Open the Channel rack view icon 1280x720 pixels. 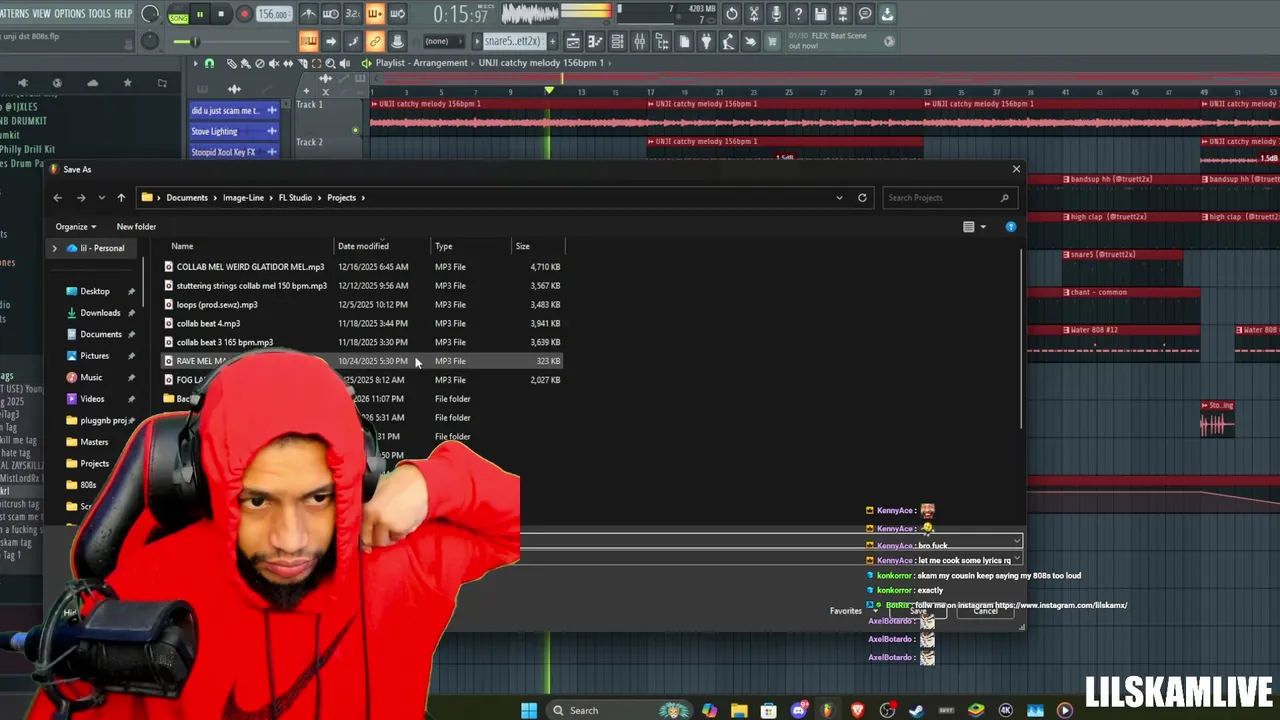pos(617,41)
